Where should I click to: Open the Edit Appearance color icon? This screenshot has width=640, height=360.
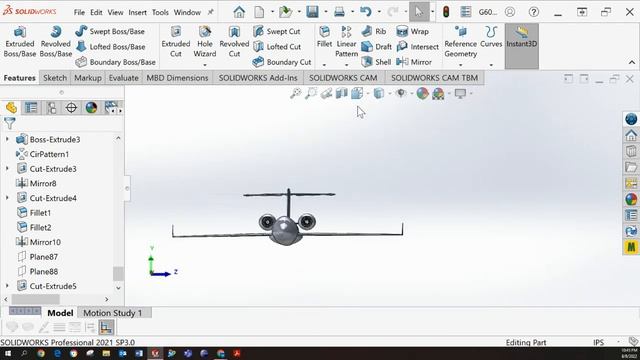click(422, 93)
